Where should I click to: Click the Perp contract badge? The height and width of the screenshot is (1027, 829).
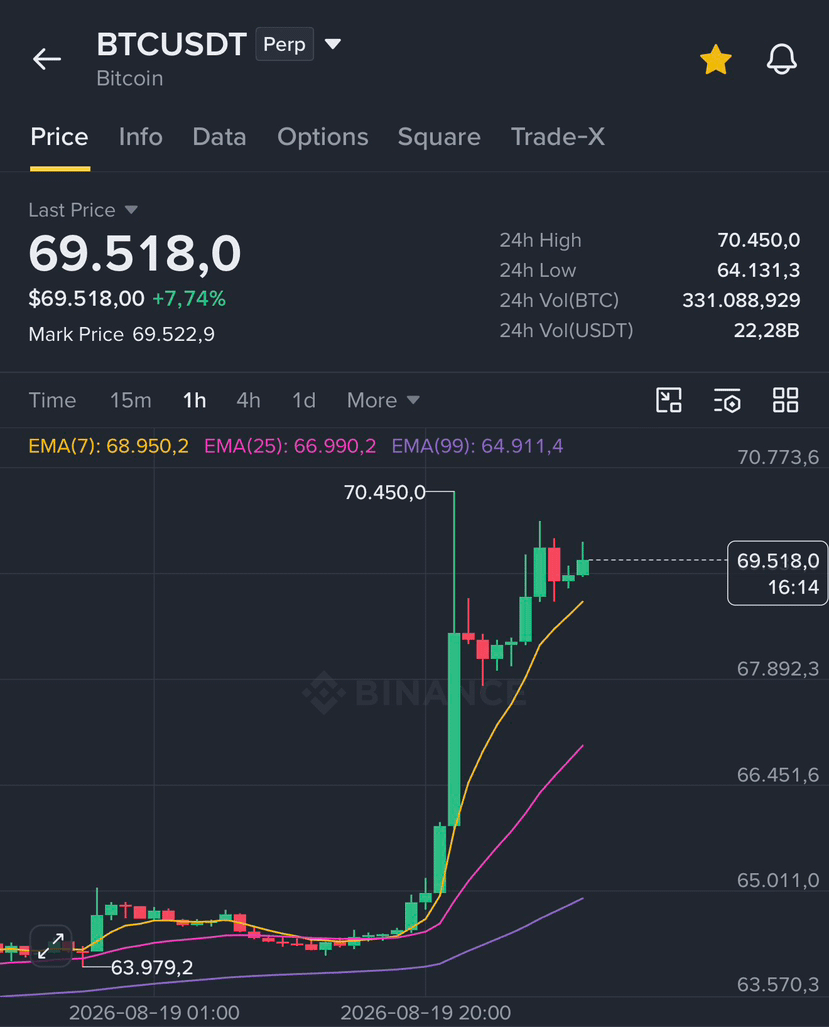284,44
